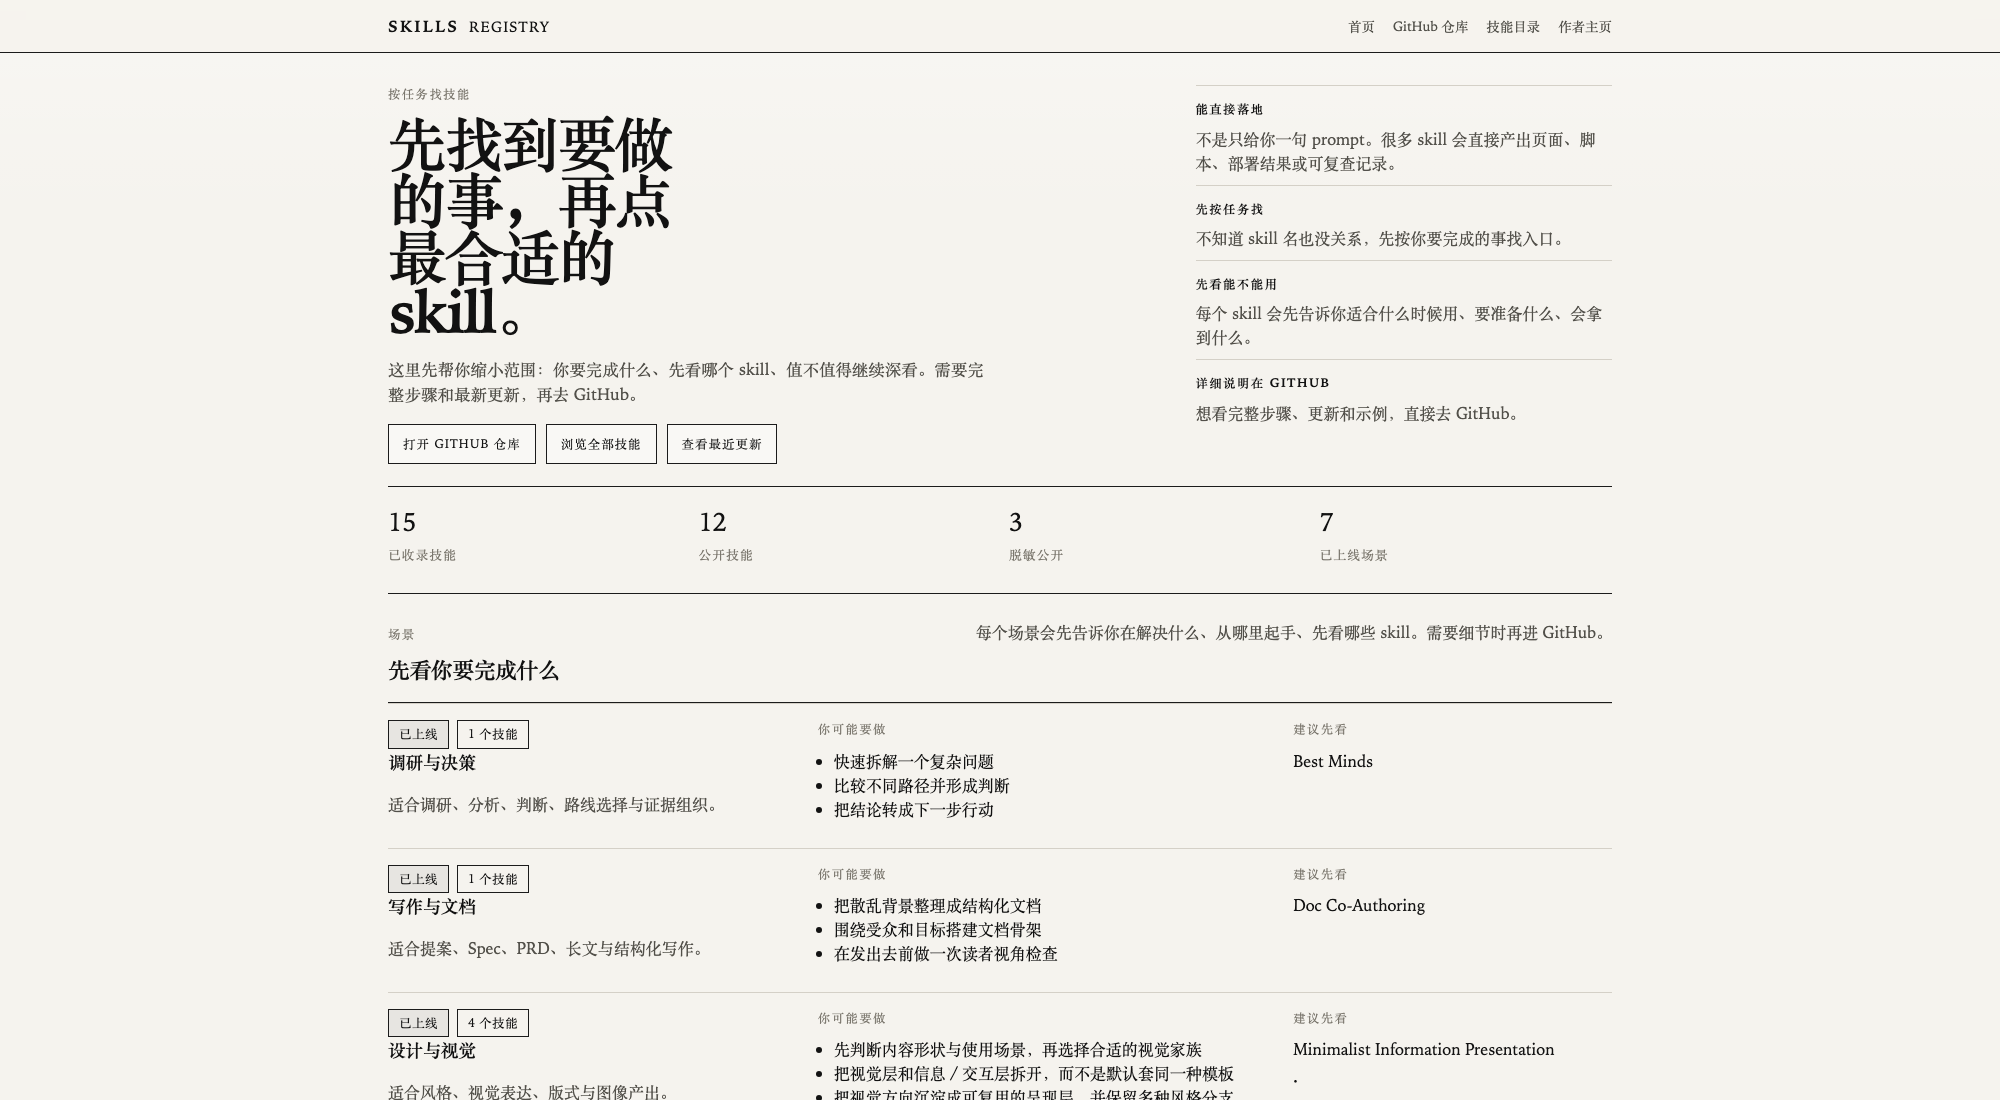Select the 场景 section label
The height and width of the screenshot is (1100, 2000).
pyautogui.click(x=401, y=634)
